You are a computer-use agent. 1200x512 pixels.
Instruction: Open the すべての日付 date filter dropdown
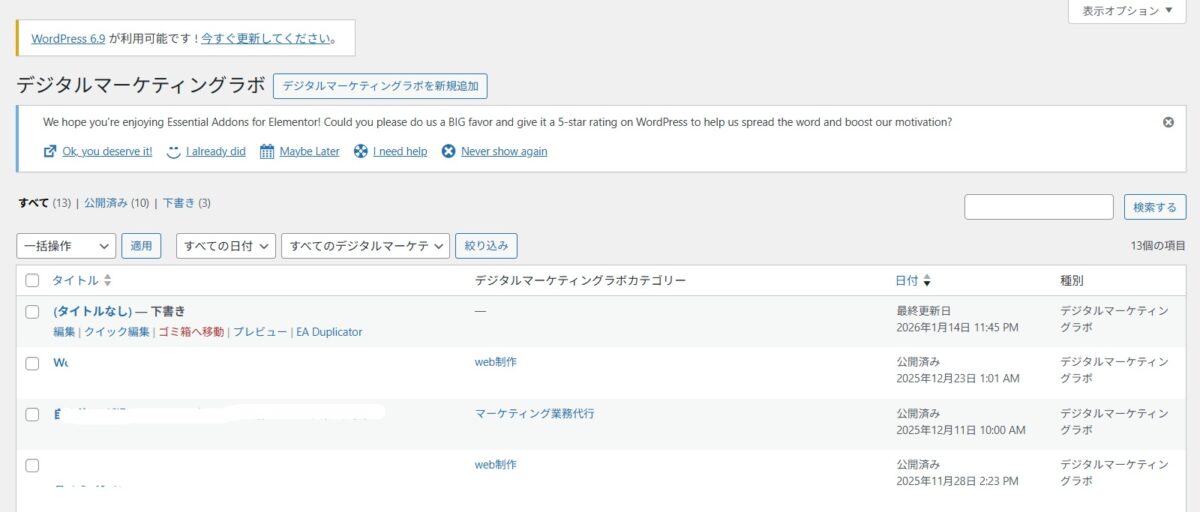225,245
